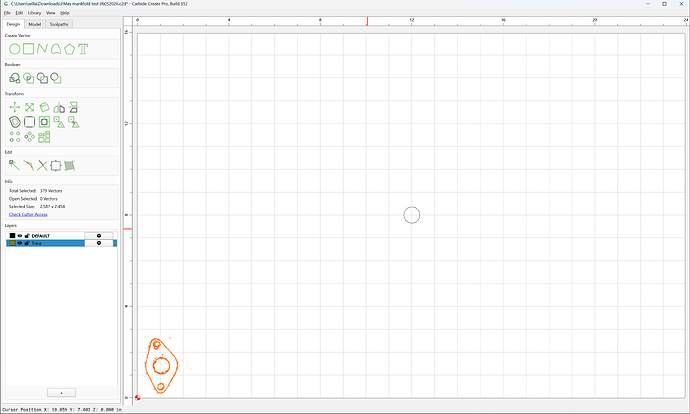Select the Curve vector tool
This screenshot has height=414, width=690.
pos(56,49)
